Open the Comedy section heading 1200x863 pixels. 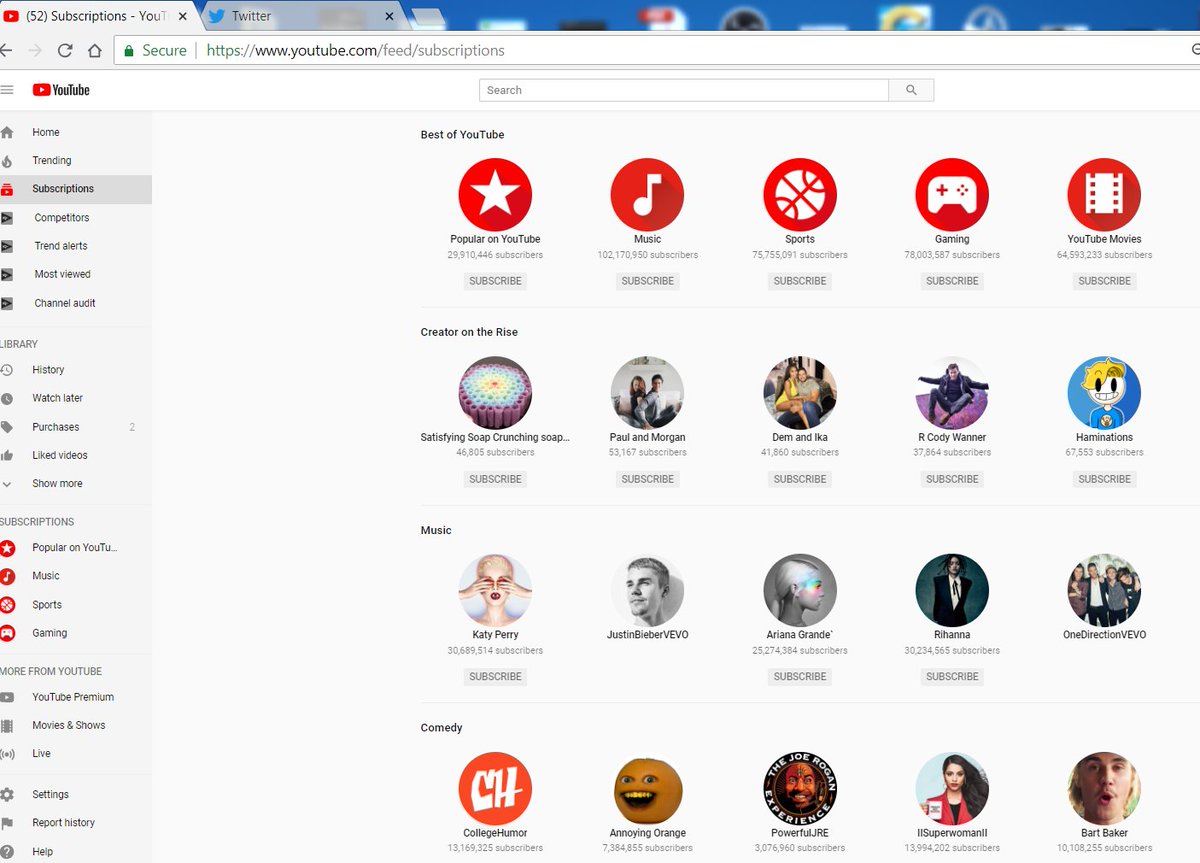(441, 728)
